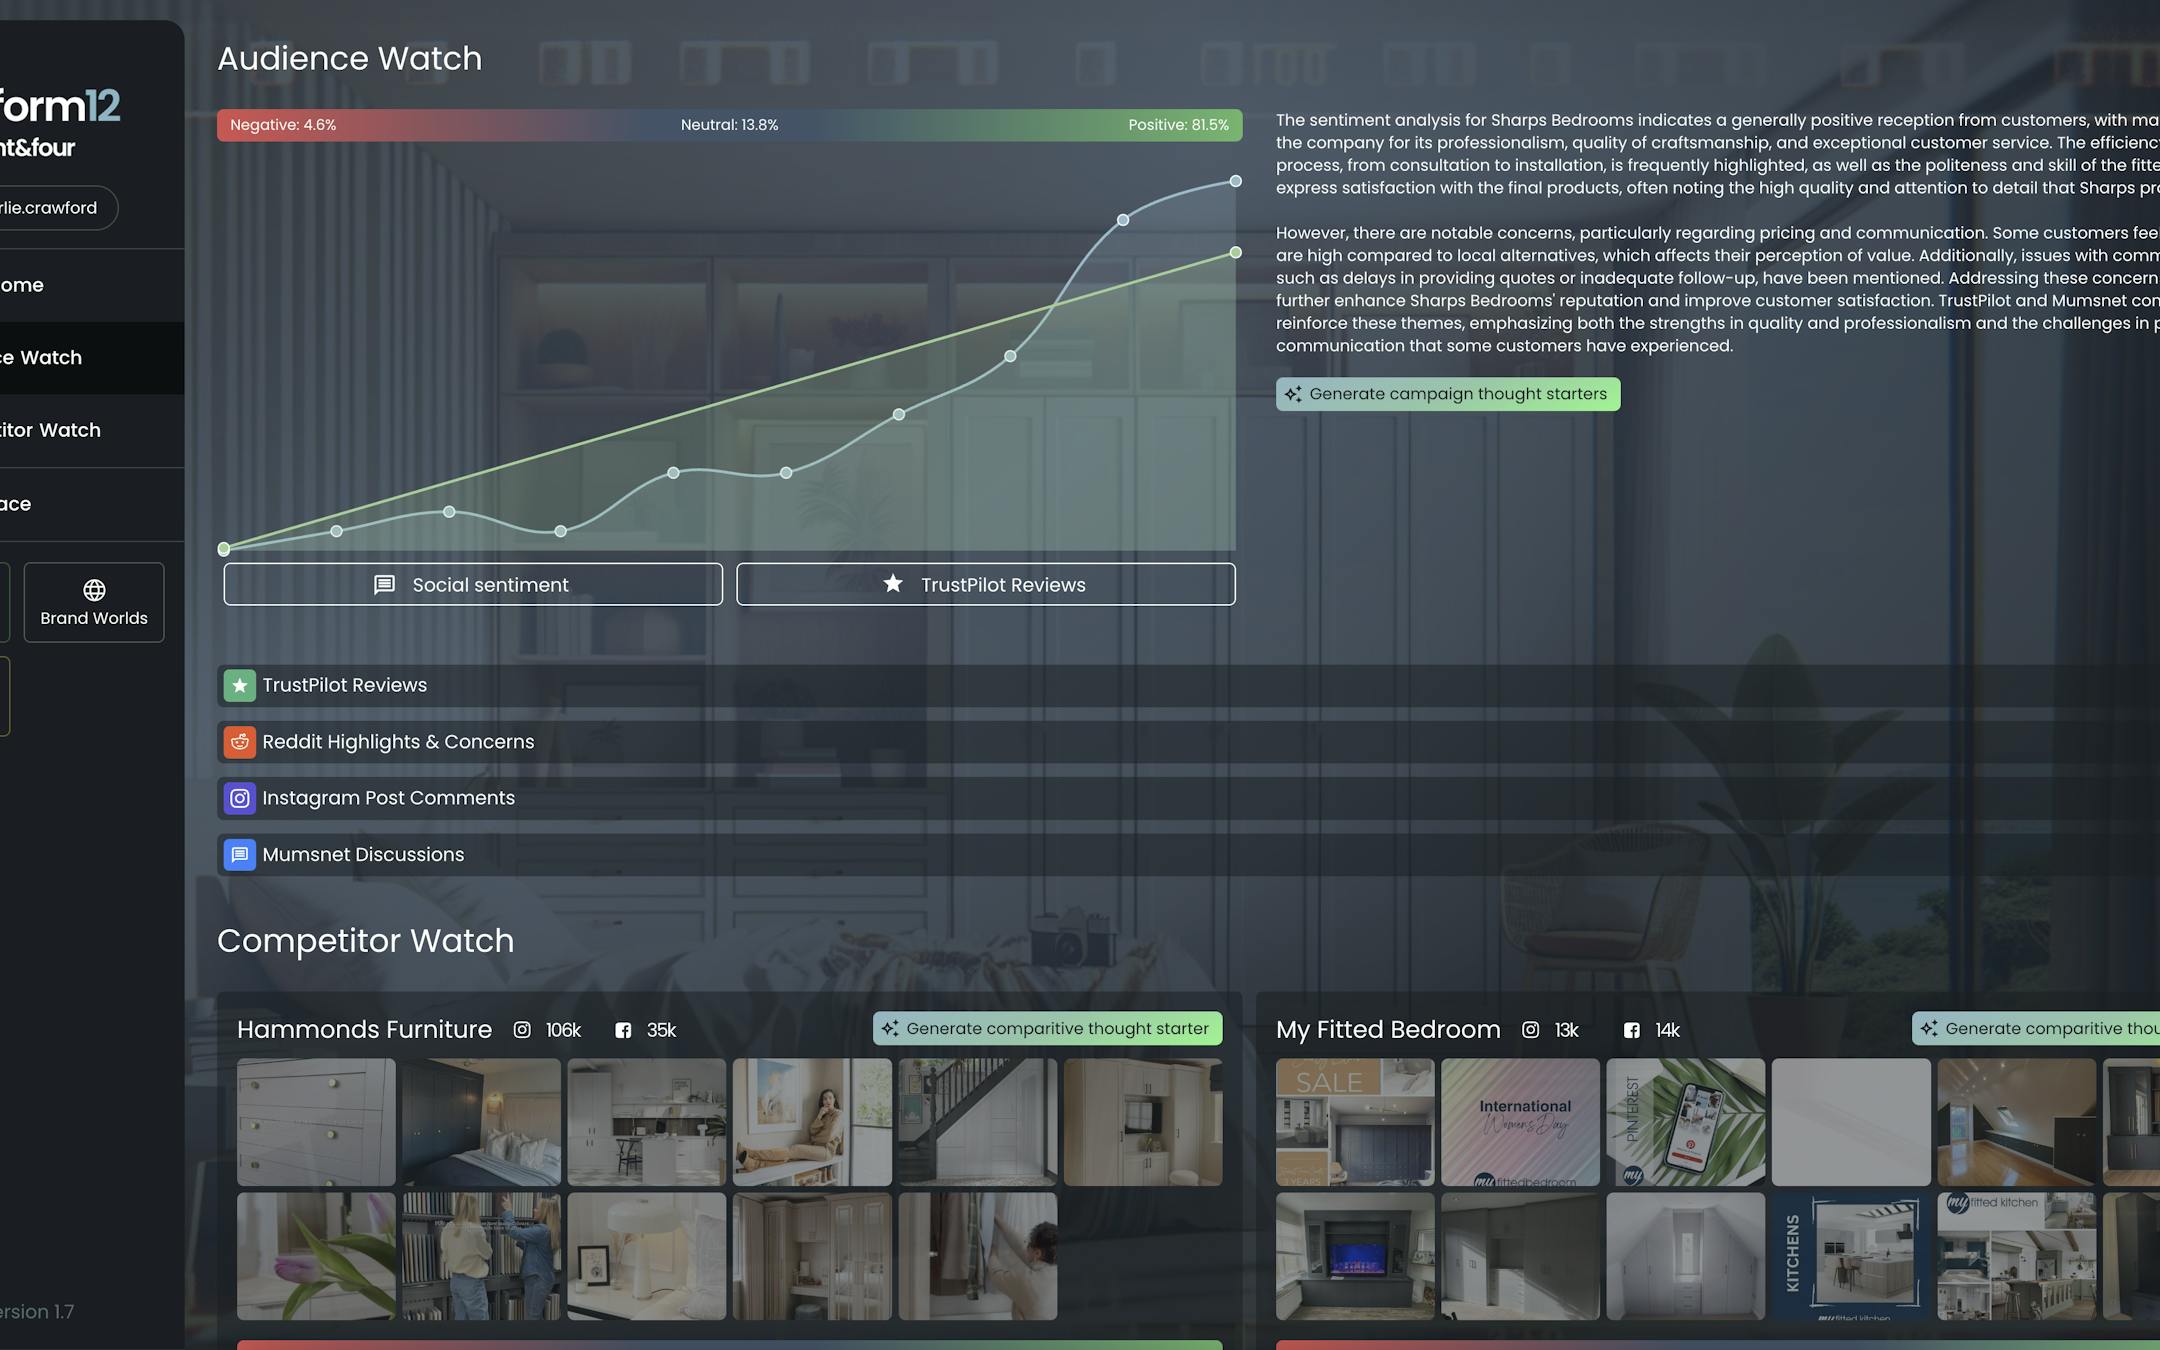The width and height of the screenshot is (2160, 1350).
Task: Expand the TrustPilot Reviews section
Action: (x=344, y=685)
